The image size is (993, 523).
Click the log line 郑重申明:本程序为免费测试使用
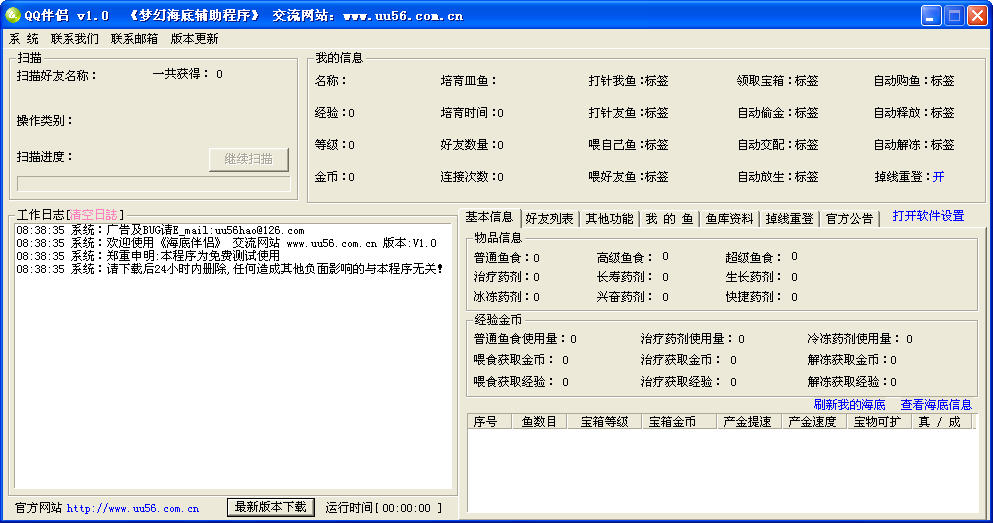pos(148,256)
